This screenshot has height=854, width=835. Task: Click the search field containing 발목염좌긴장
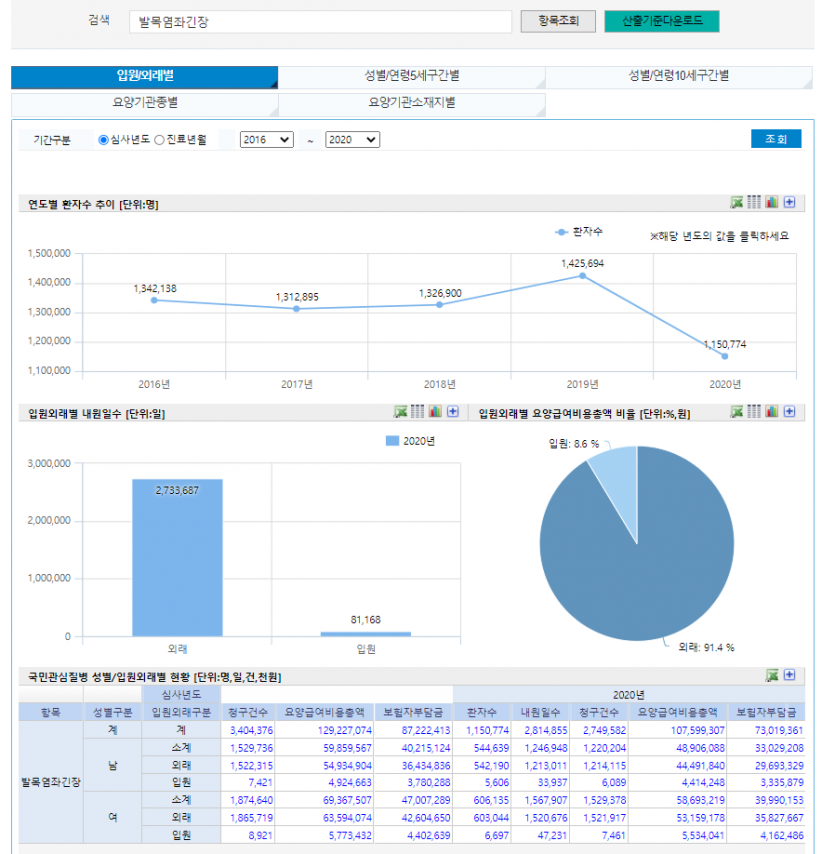[x=320, y=22]
